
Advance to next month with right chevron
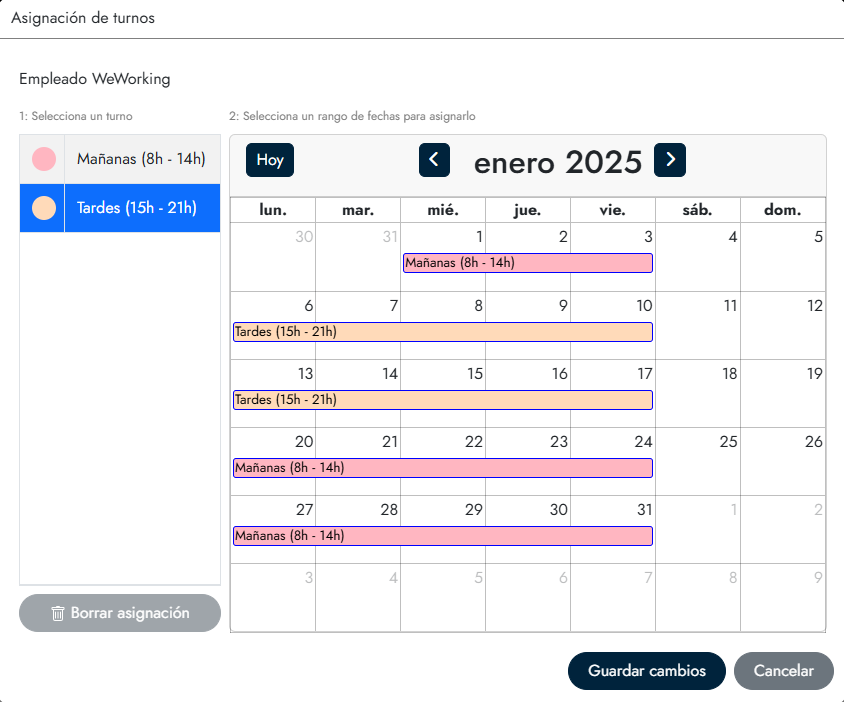pyautogui.click(x=670, y=160)
